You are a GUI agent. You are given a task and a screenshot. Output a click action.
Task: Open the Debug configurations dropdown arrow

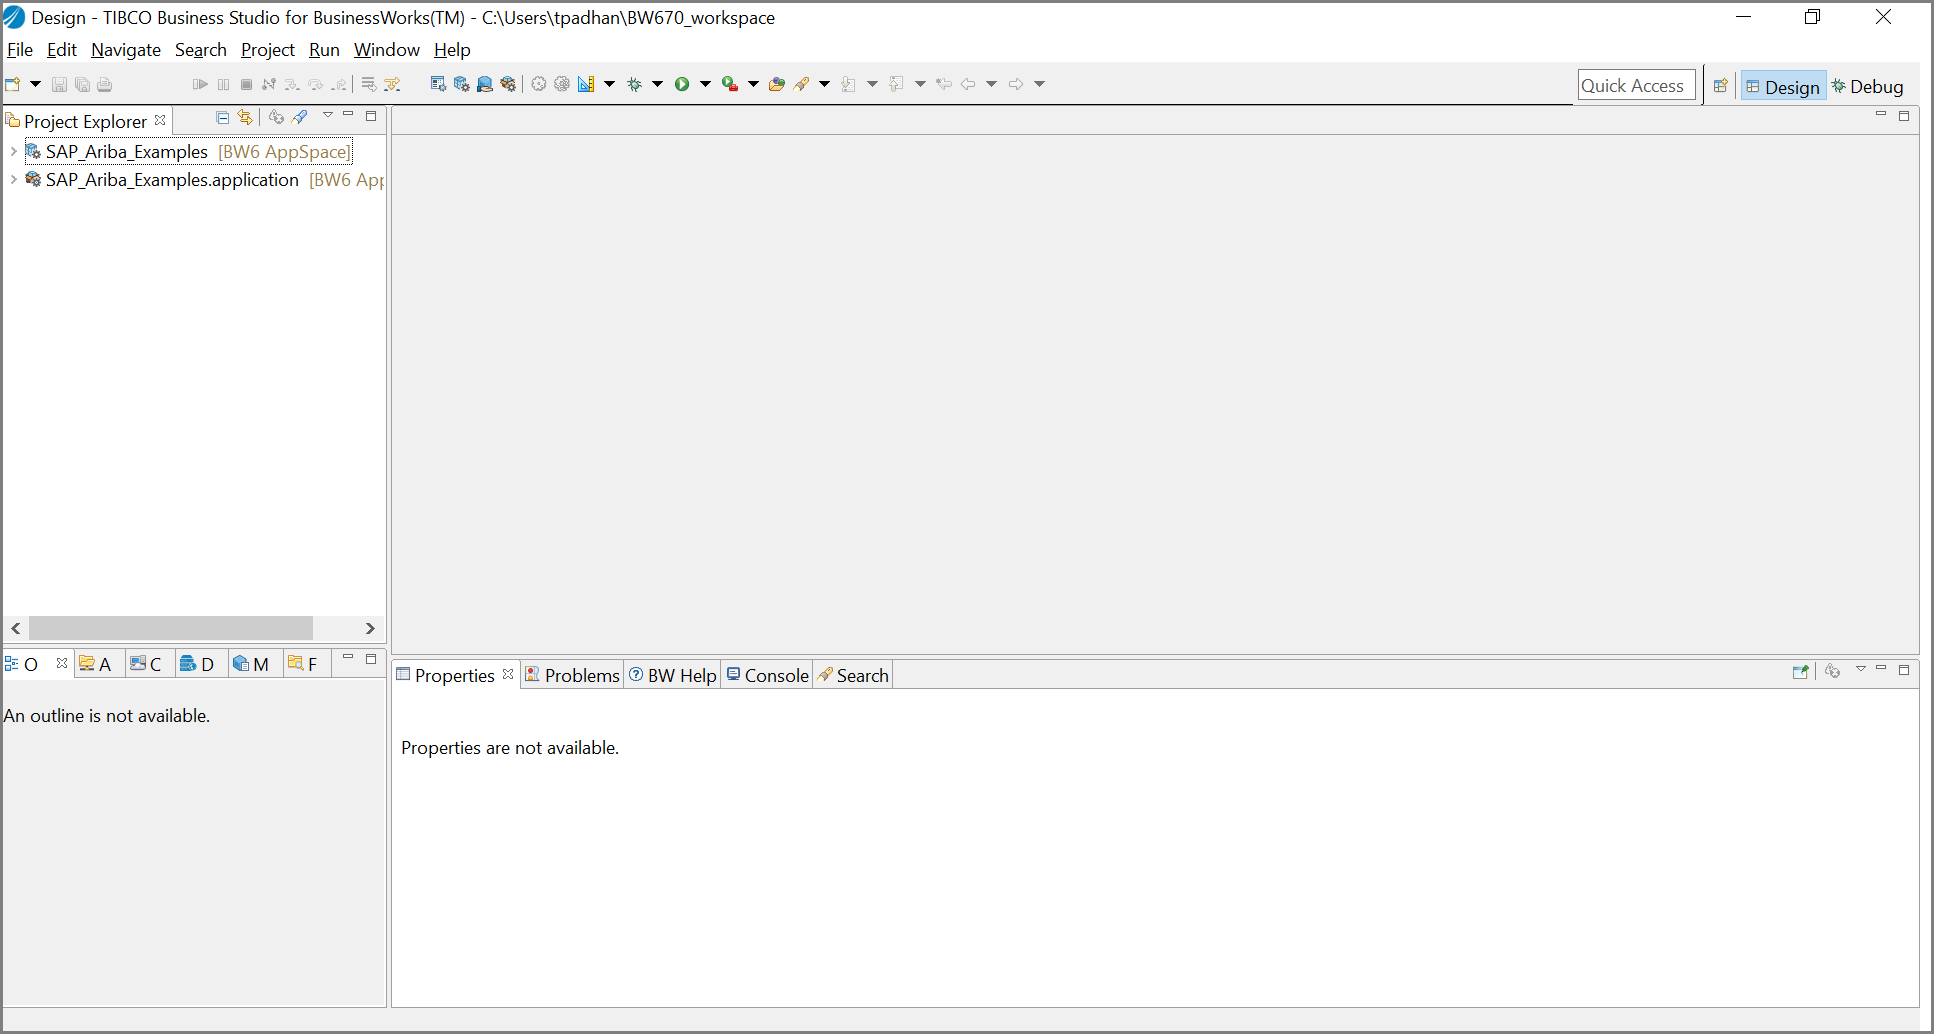pyautogui.click(x=657, y=84)
